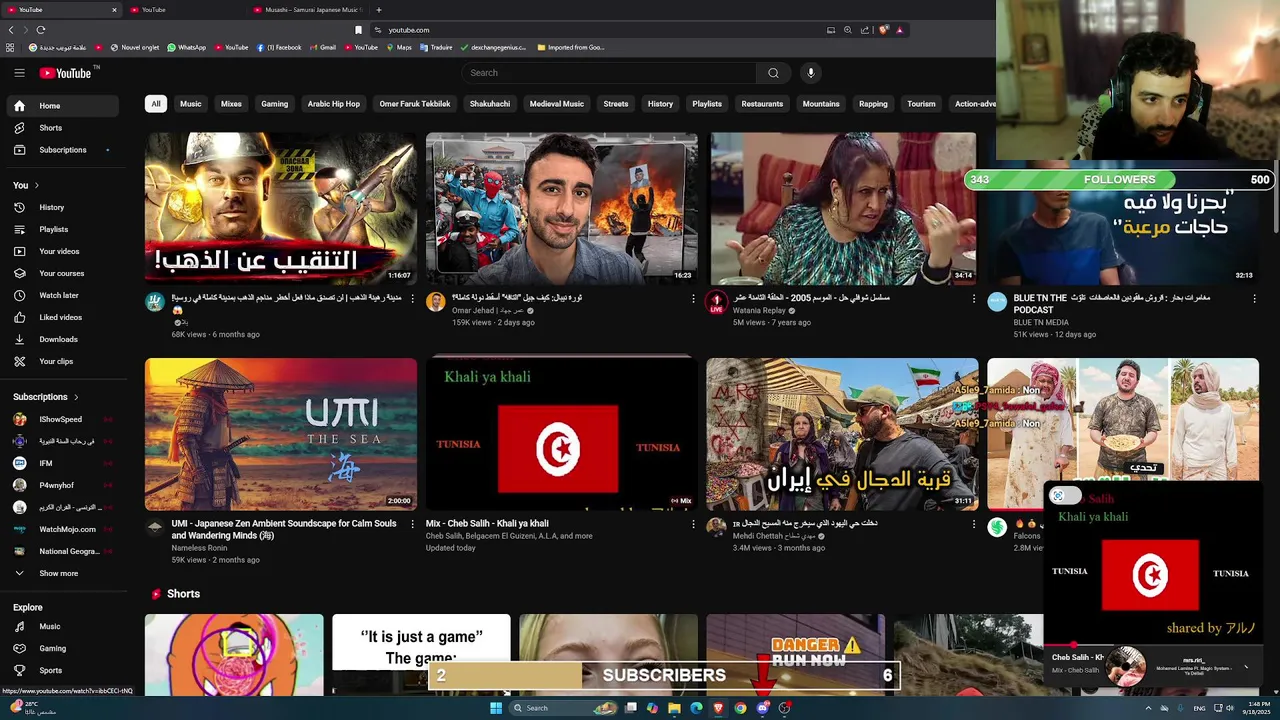Open the Cheb Salih Khali ya khali mix thumbnail
Screen dimensions: 1280x720
(x=562, y=434)
